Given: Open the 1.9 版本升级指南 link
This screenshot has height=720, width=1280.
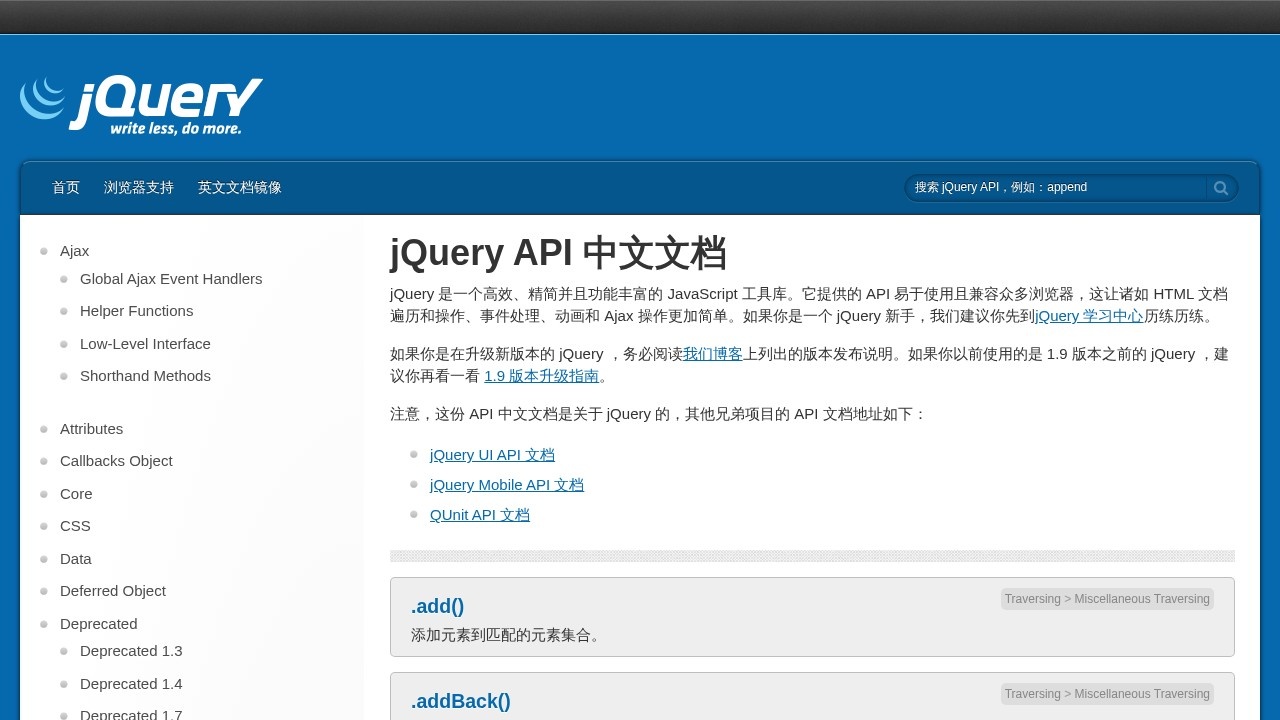Looking at the screenshot, I should [541, 376].
